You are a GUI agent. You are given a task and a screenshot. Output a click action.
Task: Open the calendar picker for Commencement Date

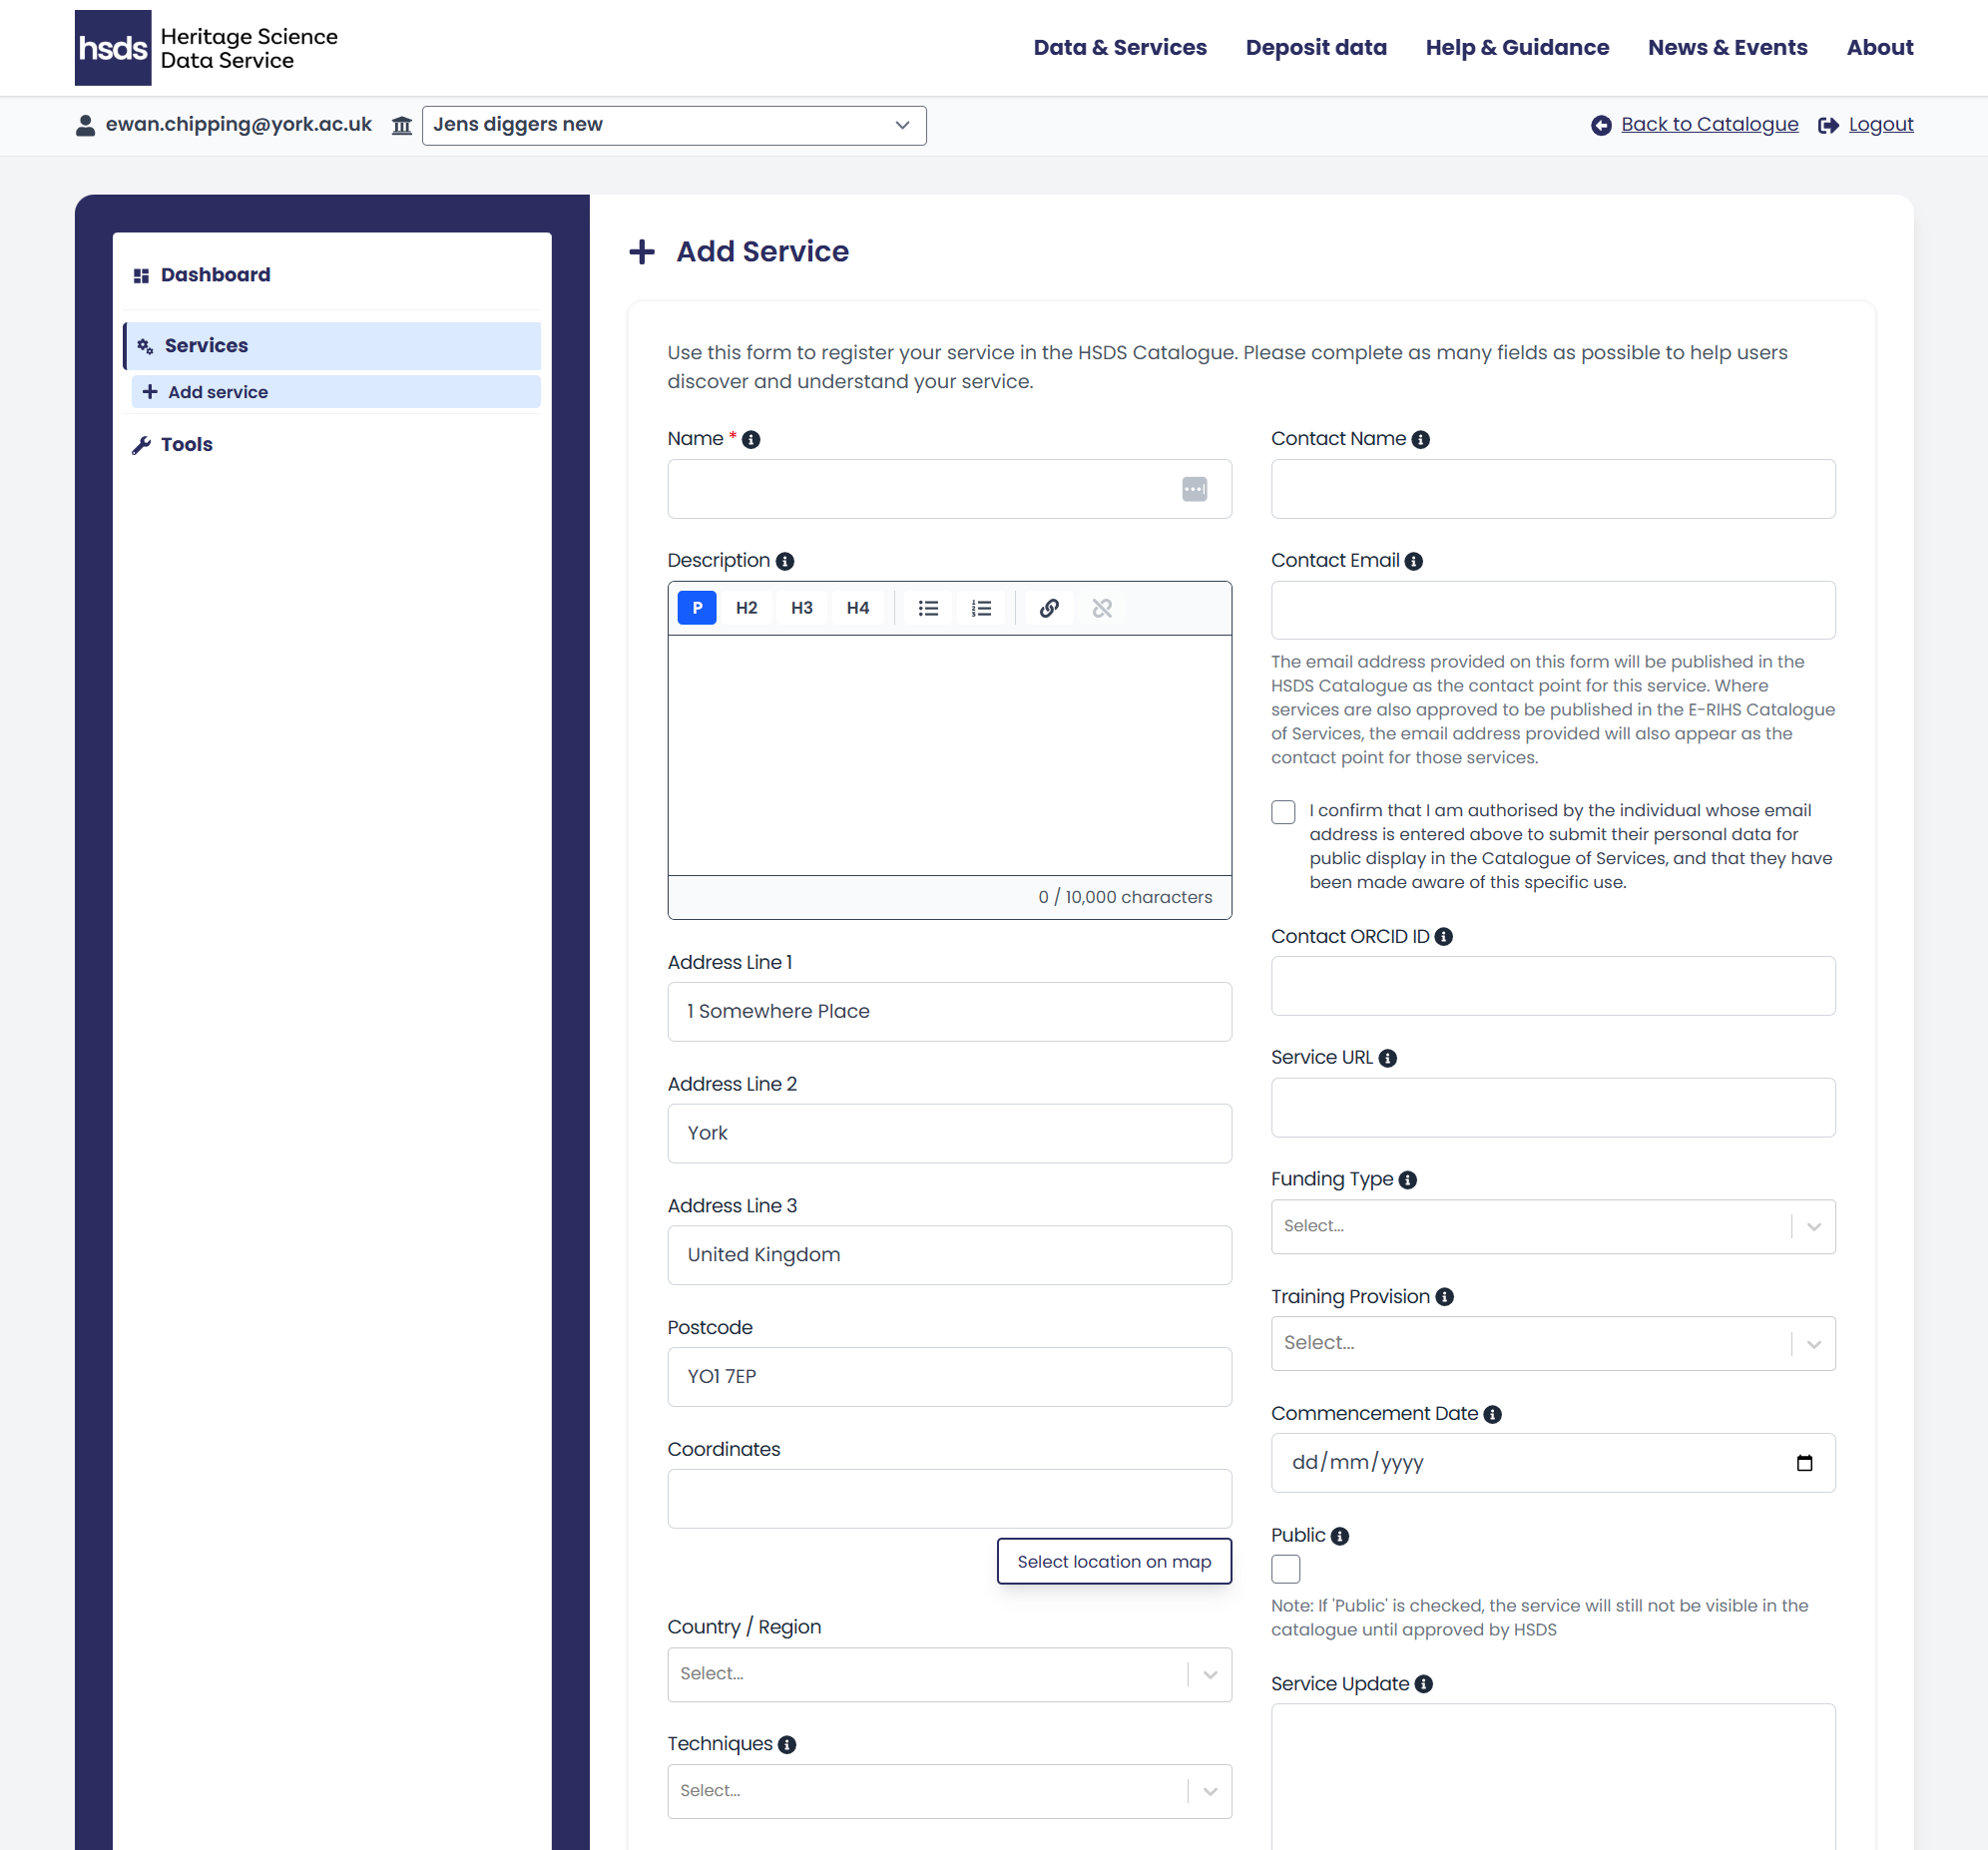[1805, 1463]
